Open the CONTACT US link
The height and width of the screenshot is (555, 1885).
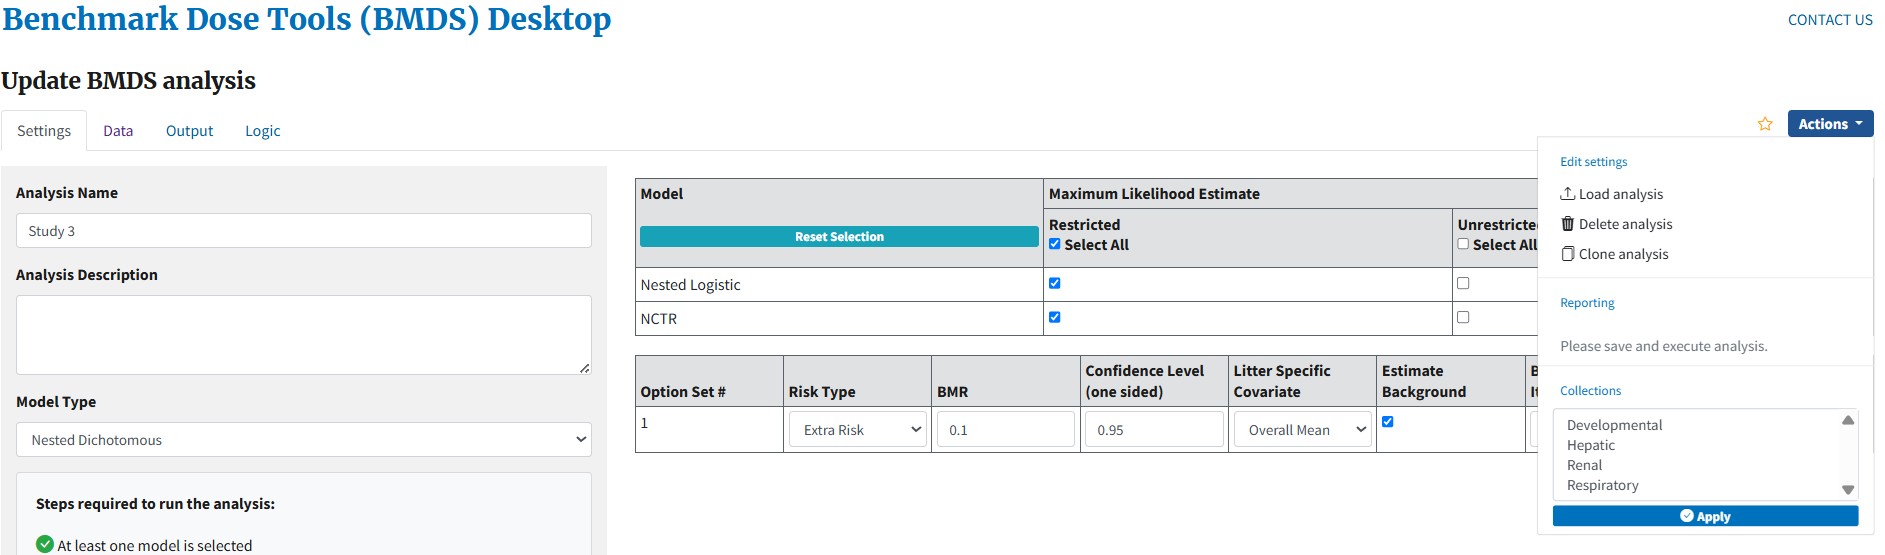(1830, 20)
